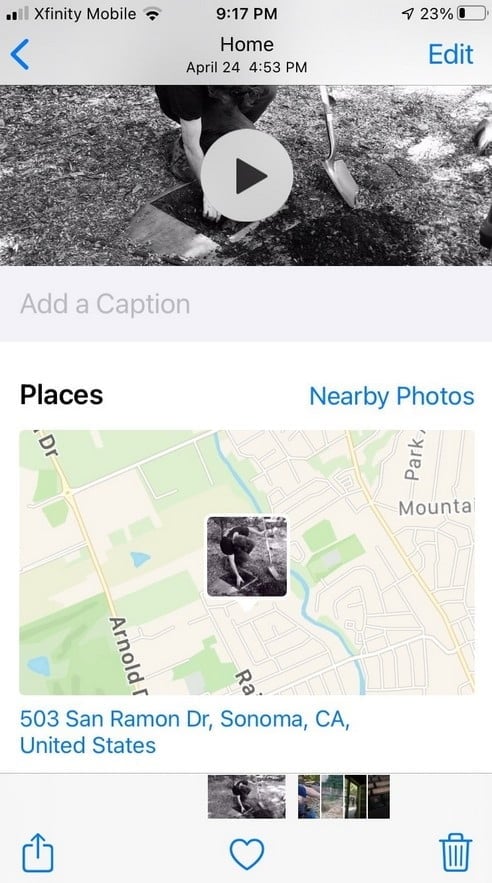Delete the video with the trash icon

tap(455, 853)
